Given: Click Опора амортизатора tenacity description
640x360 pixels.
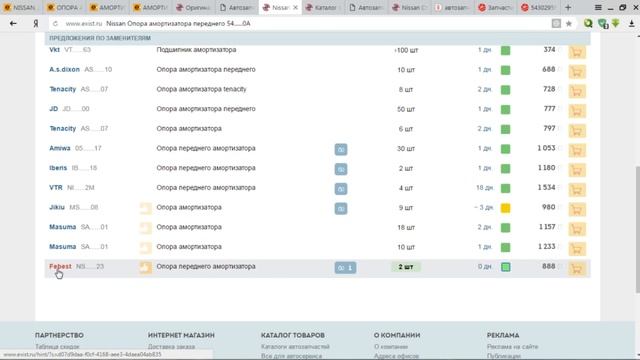Looking at the screenshot, I should 202,89.
